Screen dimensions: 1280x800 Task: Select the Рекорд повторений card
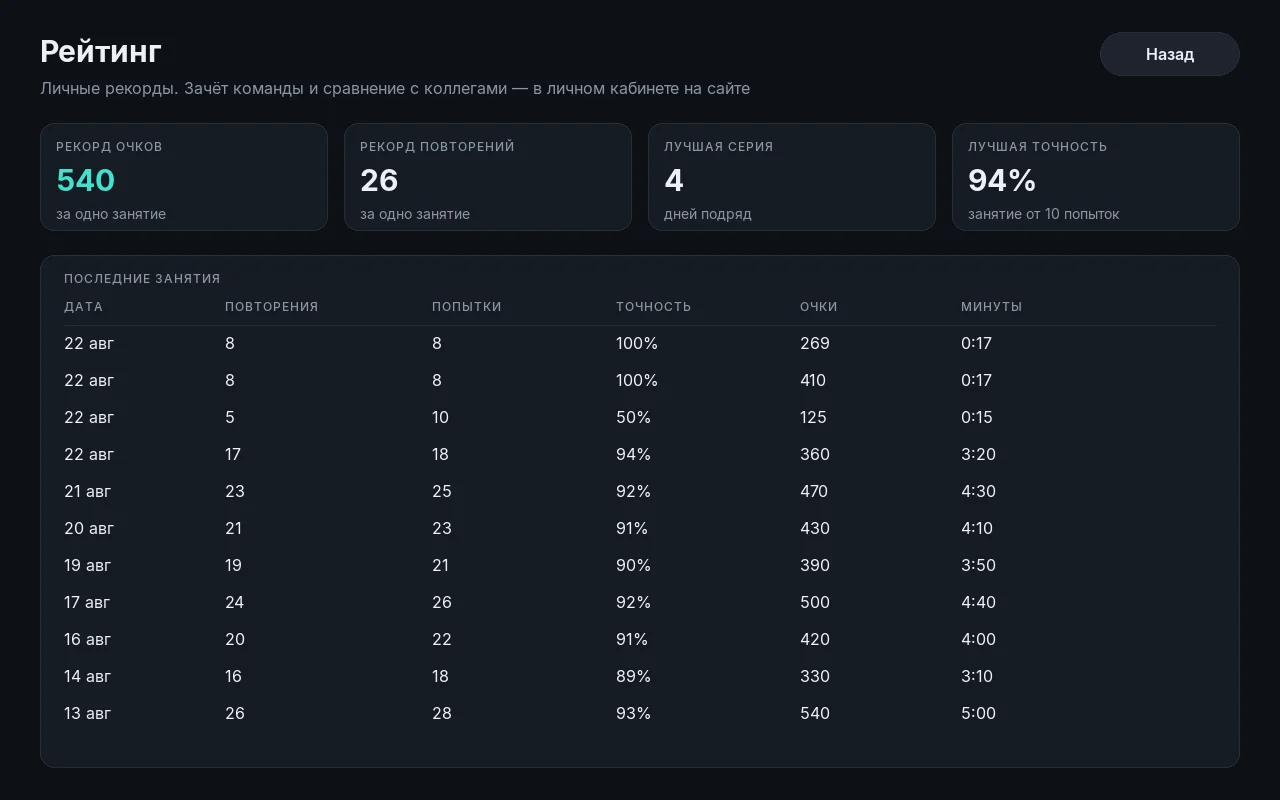(x=488, y=177)
